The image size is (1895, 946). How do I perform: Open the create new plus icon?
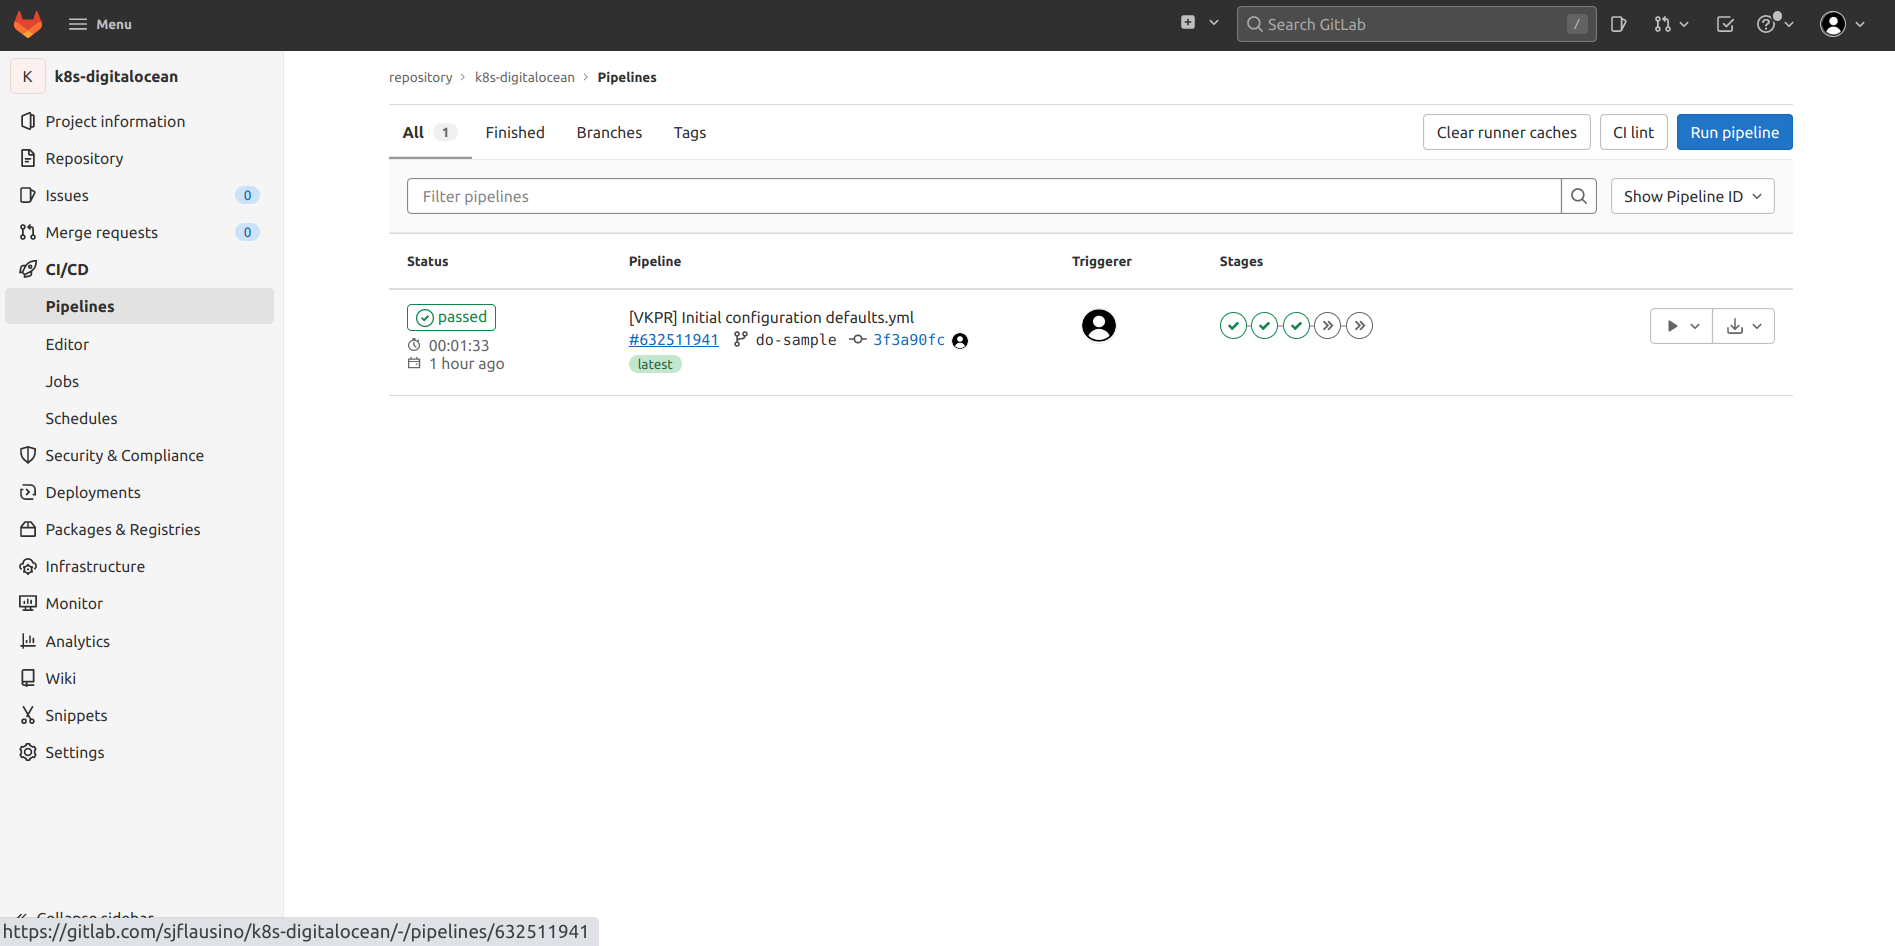click(1188, 22)
